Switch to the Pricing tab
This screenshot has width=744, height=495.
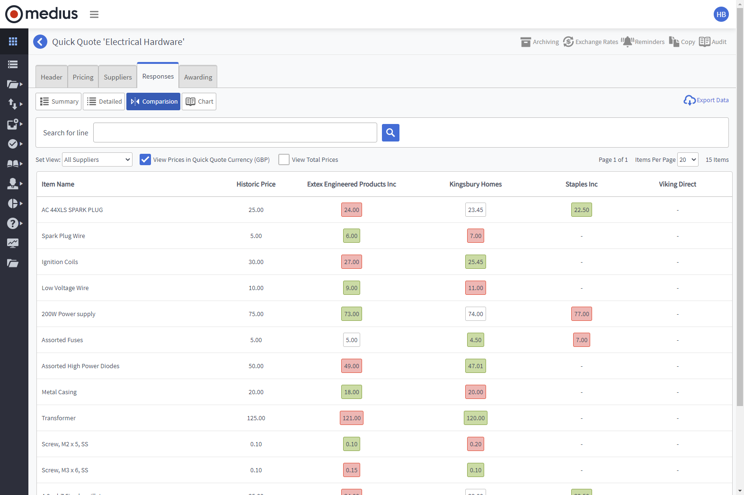[x=83, y=77]
